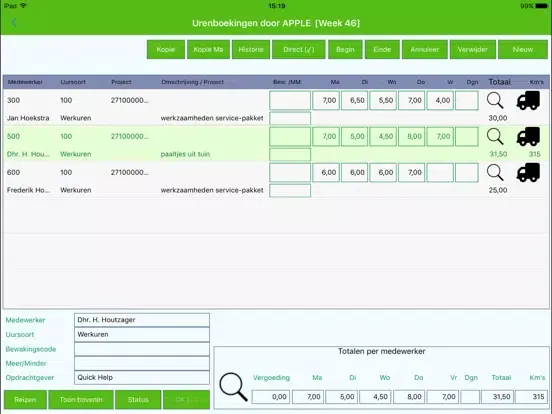
Task: Open the Uursoort field showing Werkuren
Action: [142, 334]
